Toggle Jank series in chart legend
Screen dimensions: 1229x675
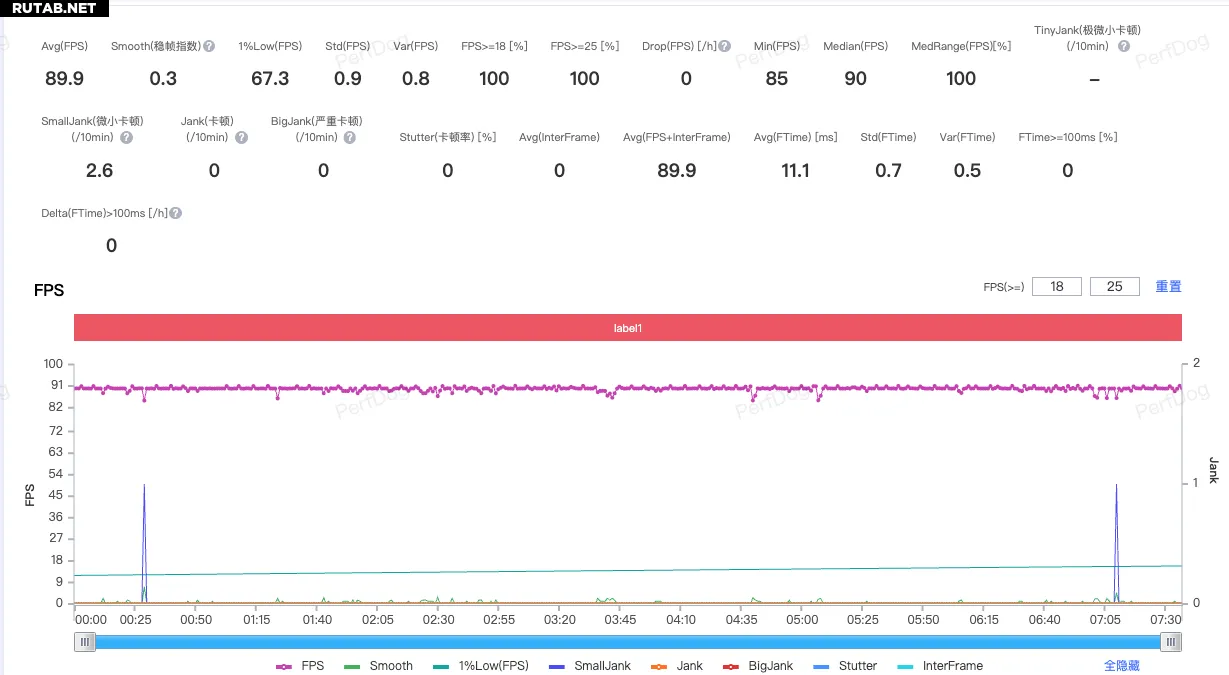pos(676,666)
